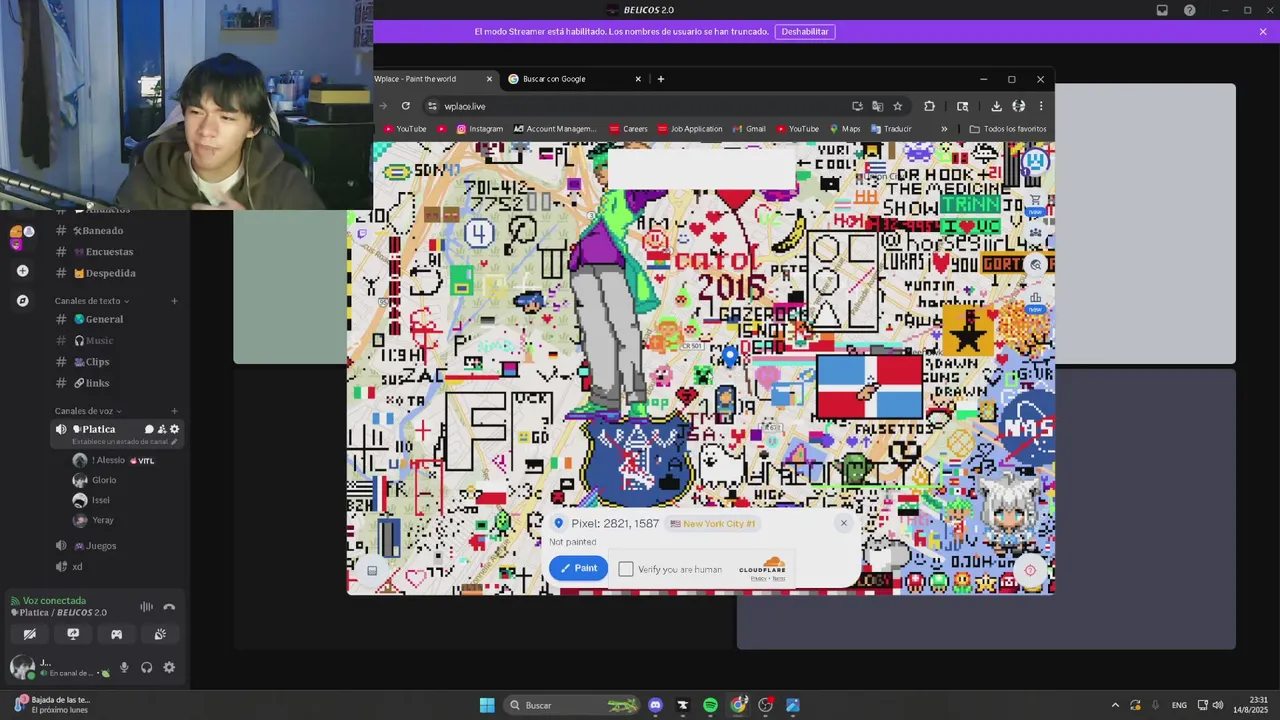Viewport: 1280px width, 720px height.
Task: Open Discord help icon
Action: tap(1189, 10)
